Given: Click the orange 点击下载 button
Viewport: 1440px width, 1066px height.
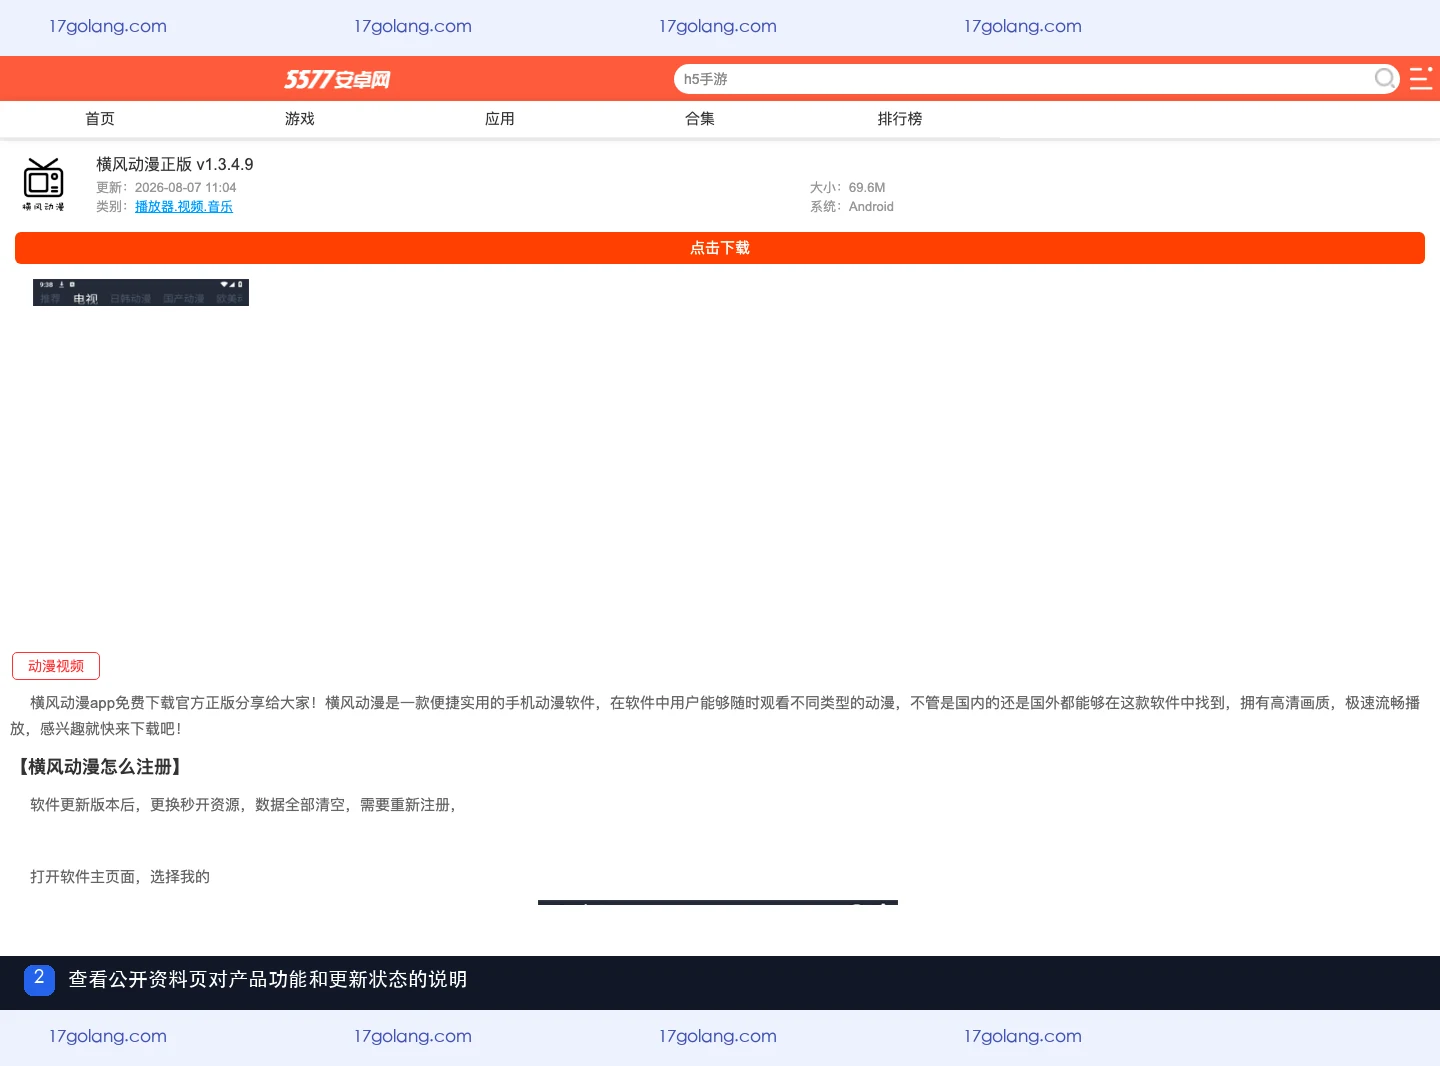Looking at the screenshot, I should coord(720,248).
